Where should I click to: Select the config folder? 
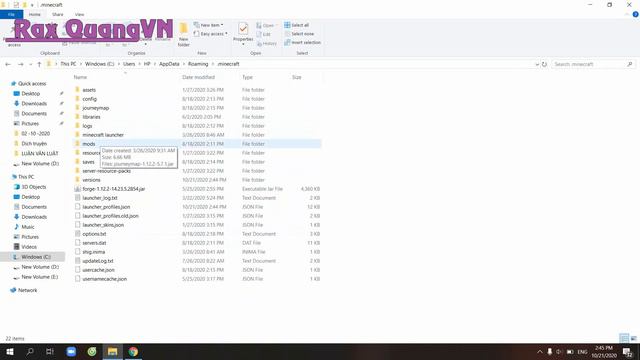(89, 99)
